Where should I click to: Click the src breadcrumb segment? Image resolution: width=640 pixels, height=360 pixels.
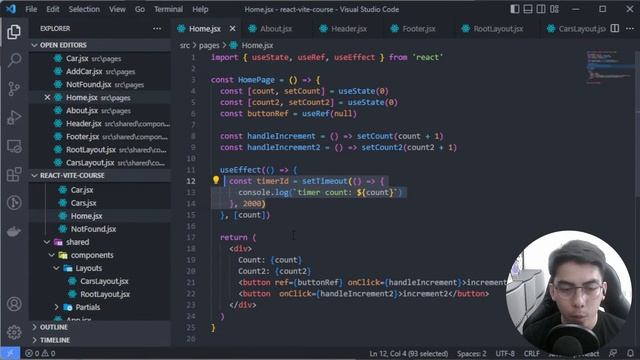184,45
